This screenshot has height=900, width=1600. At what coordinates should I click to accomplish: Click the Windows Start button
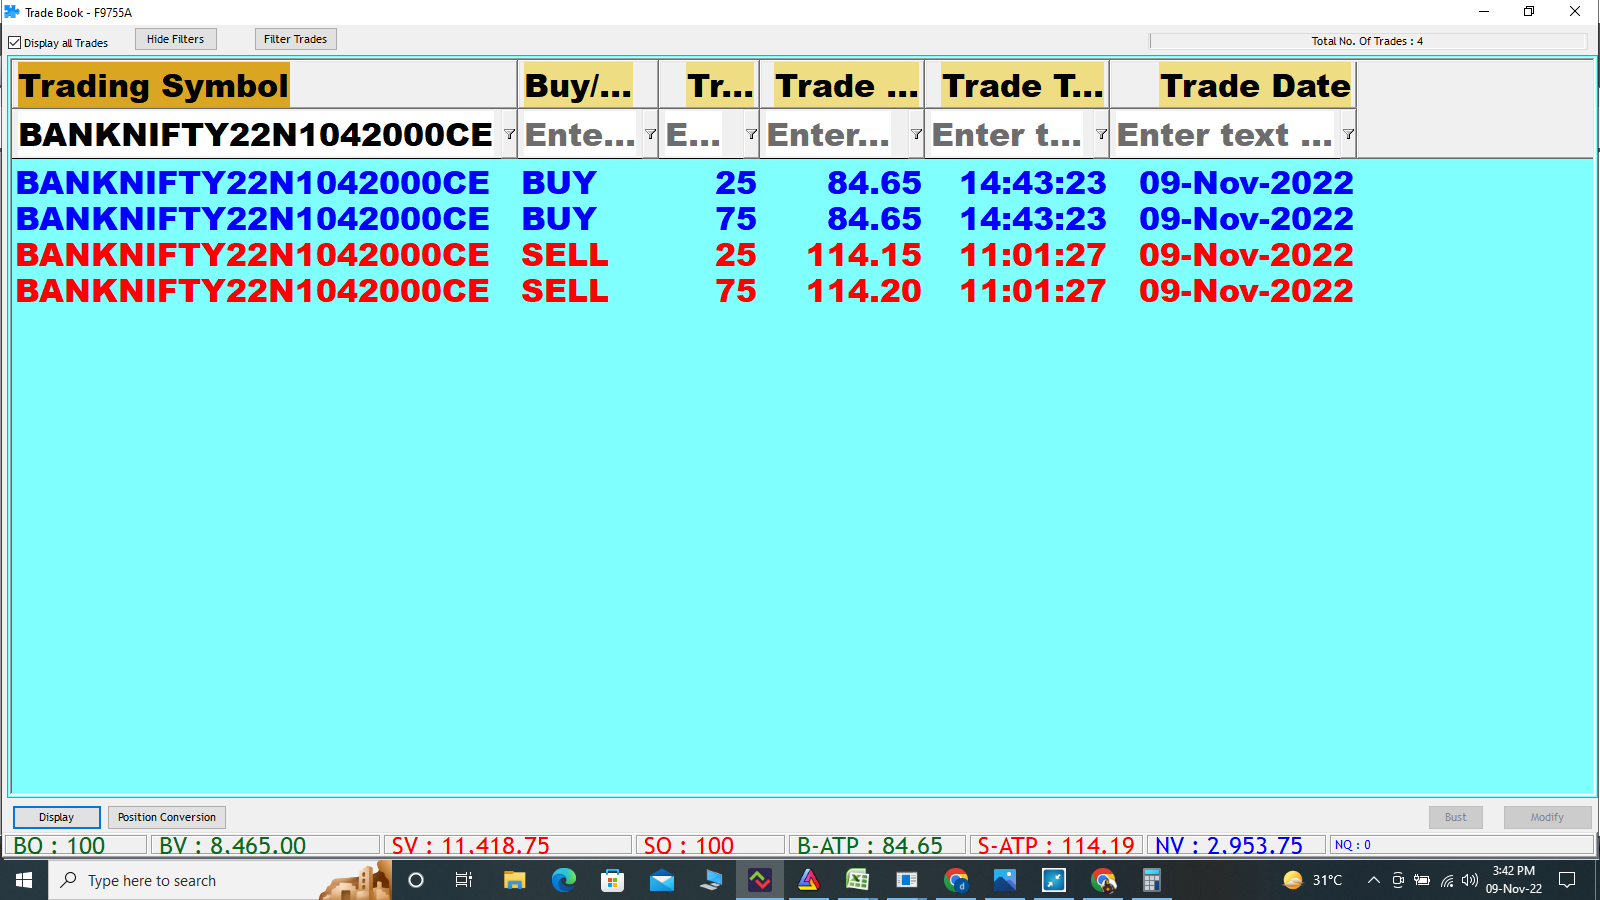(24, 880)
